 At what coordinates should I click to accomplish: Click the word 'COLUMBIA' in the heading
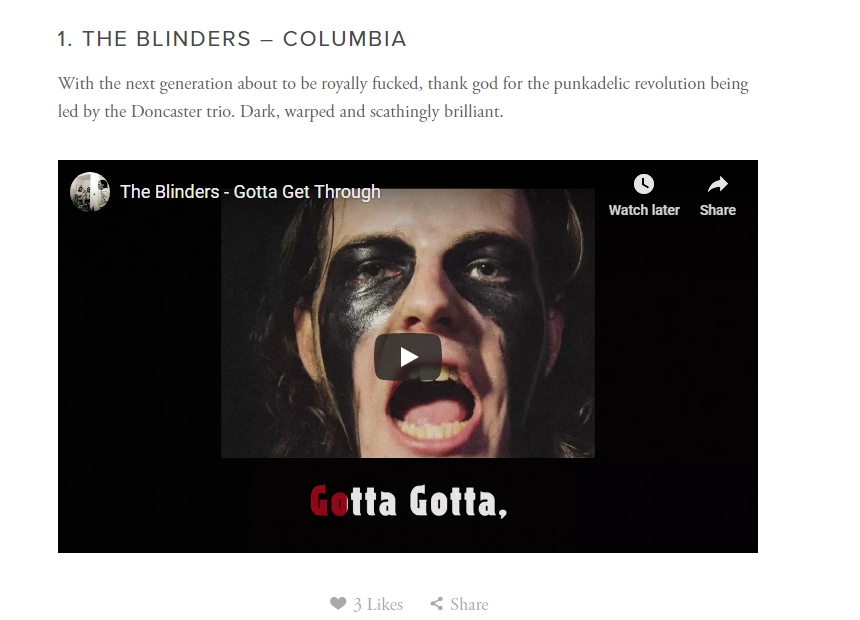click(344, 39)
